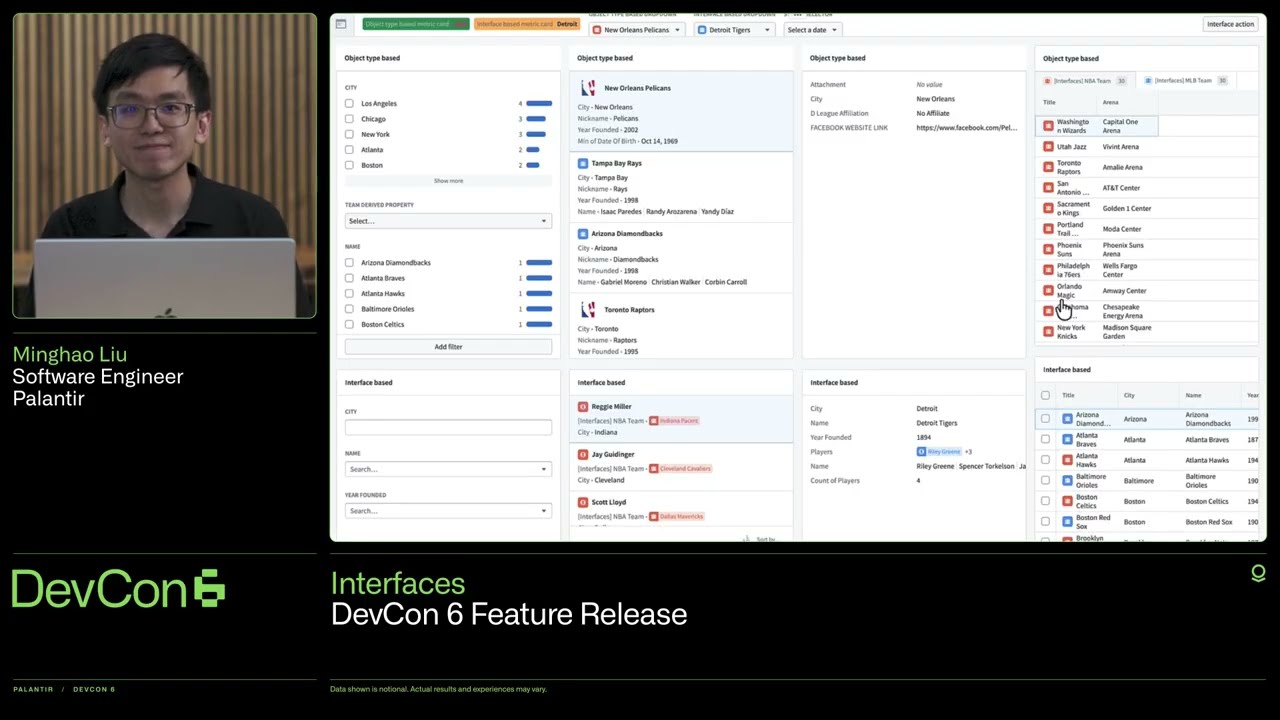Toggle the select-all checkbox in the table header
This screenshot has width=1280, height=720.
point(1045,395)
